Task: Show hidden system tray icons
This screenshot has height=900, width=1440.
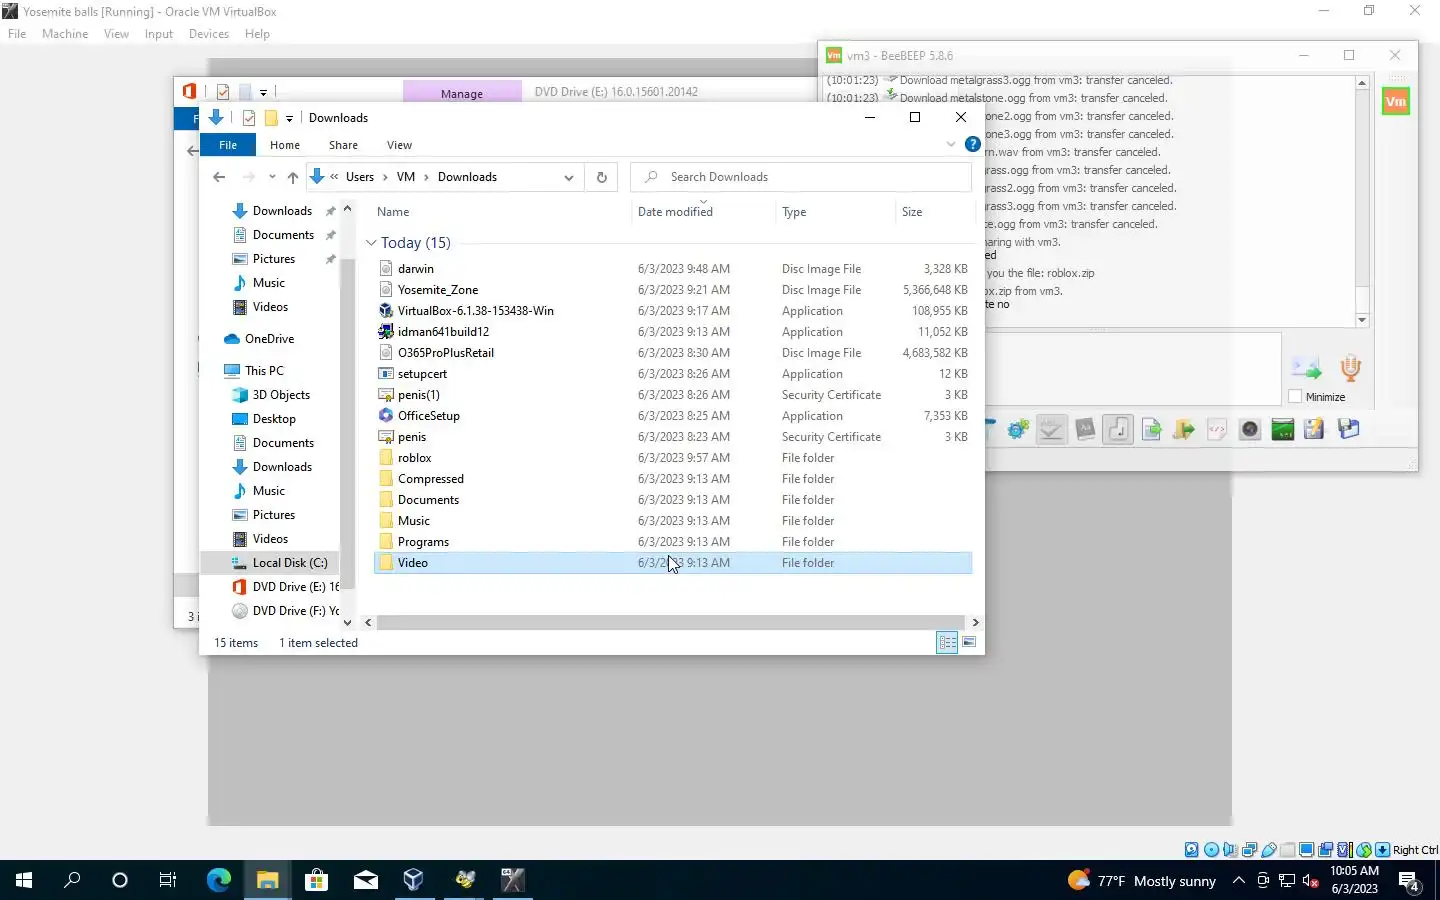Action: (1238, 881)
